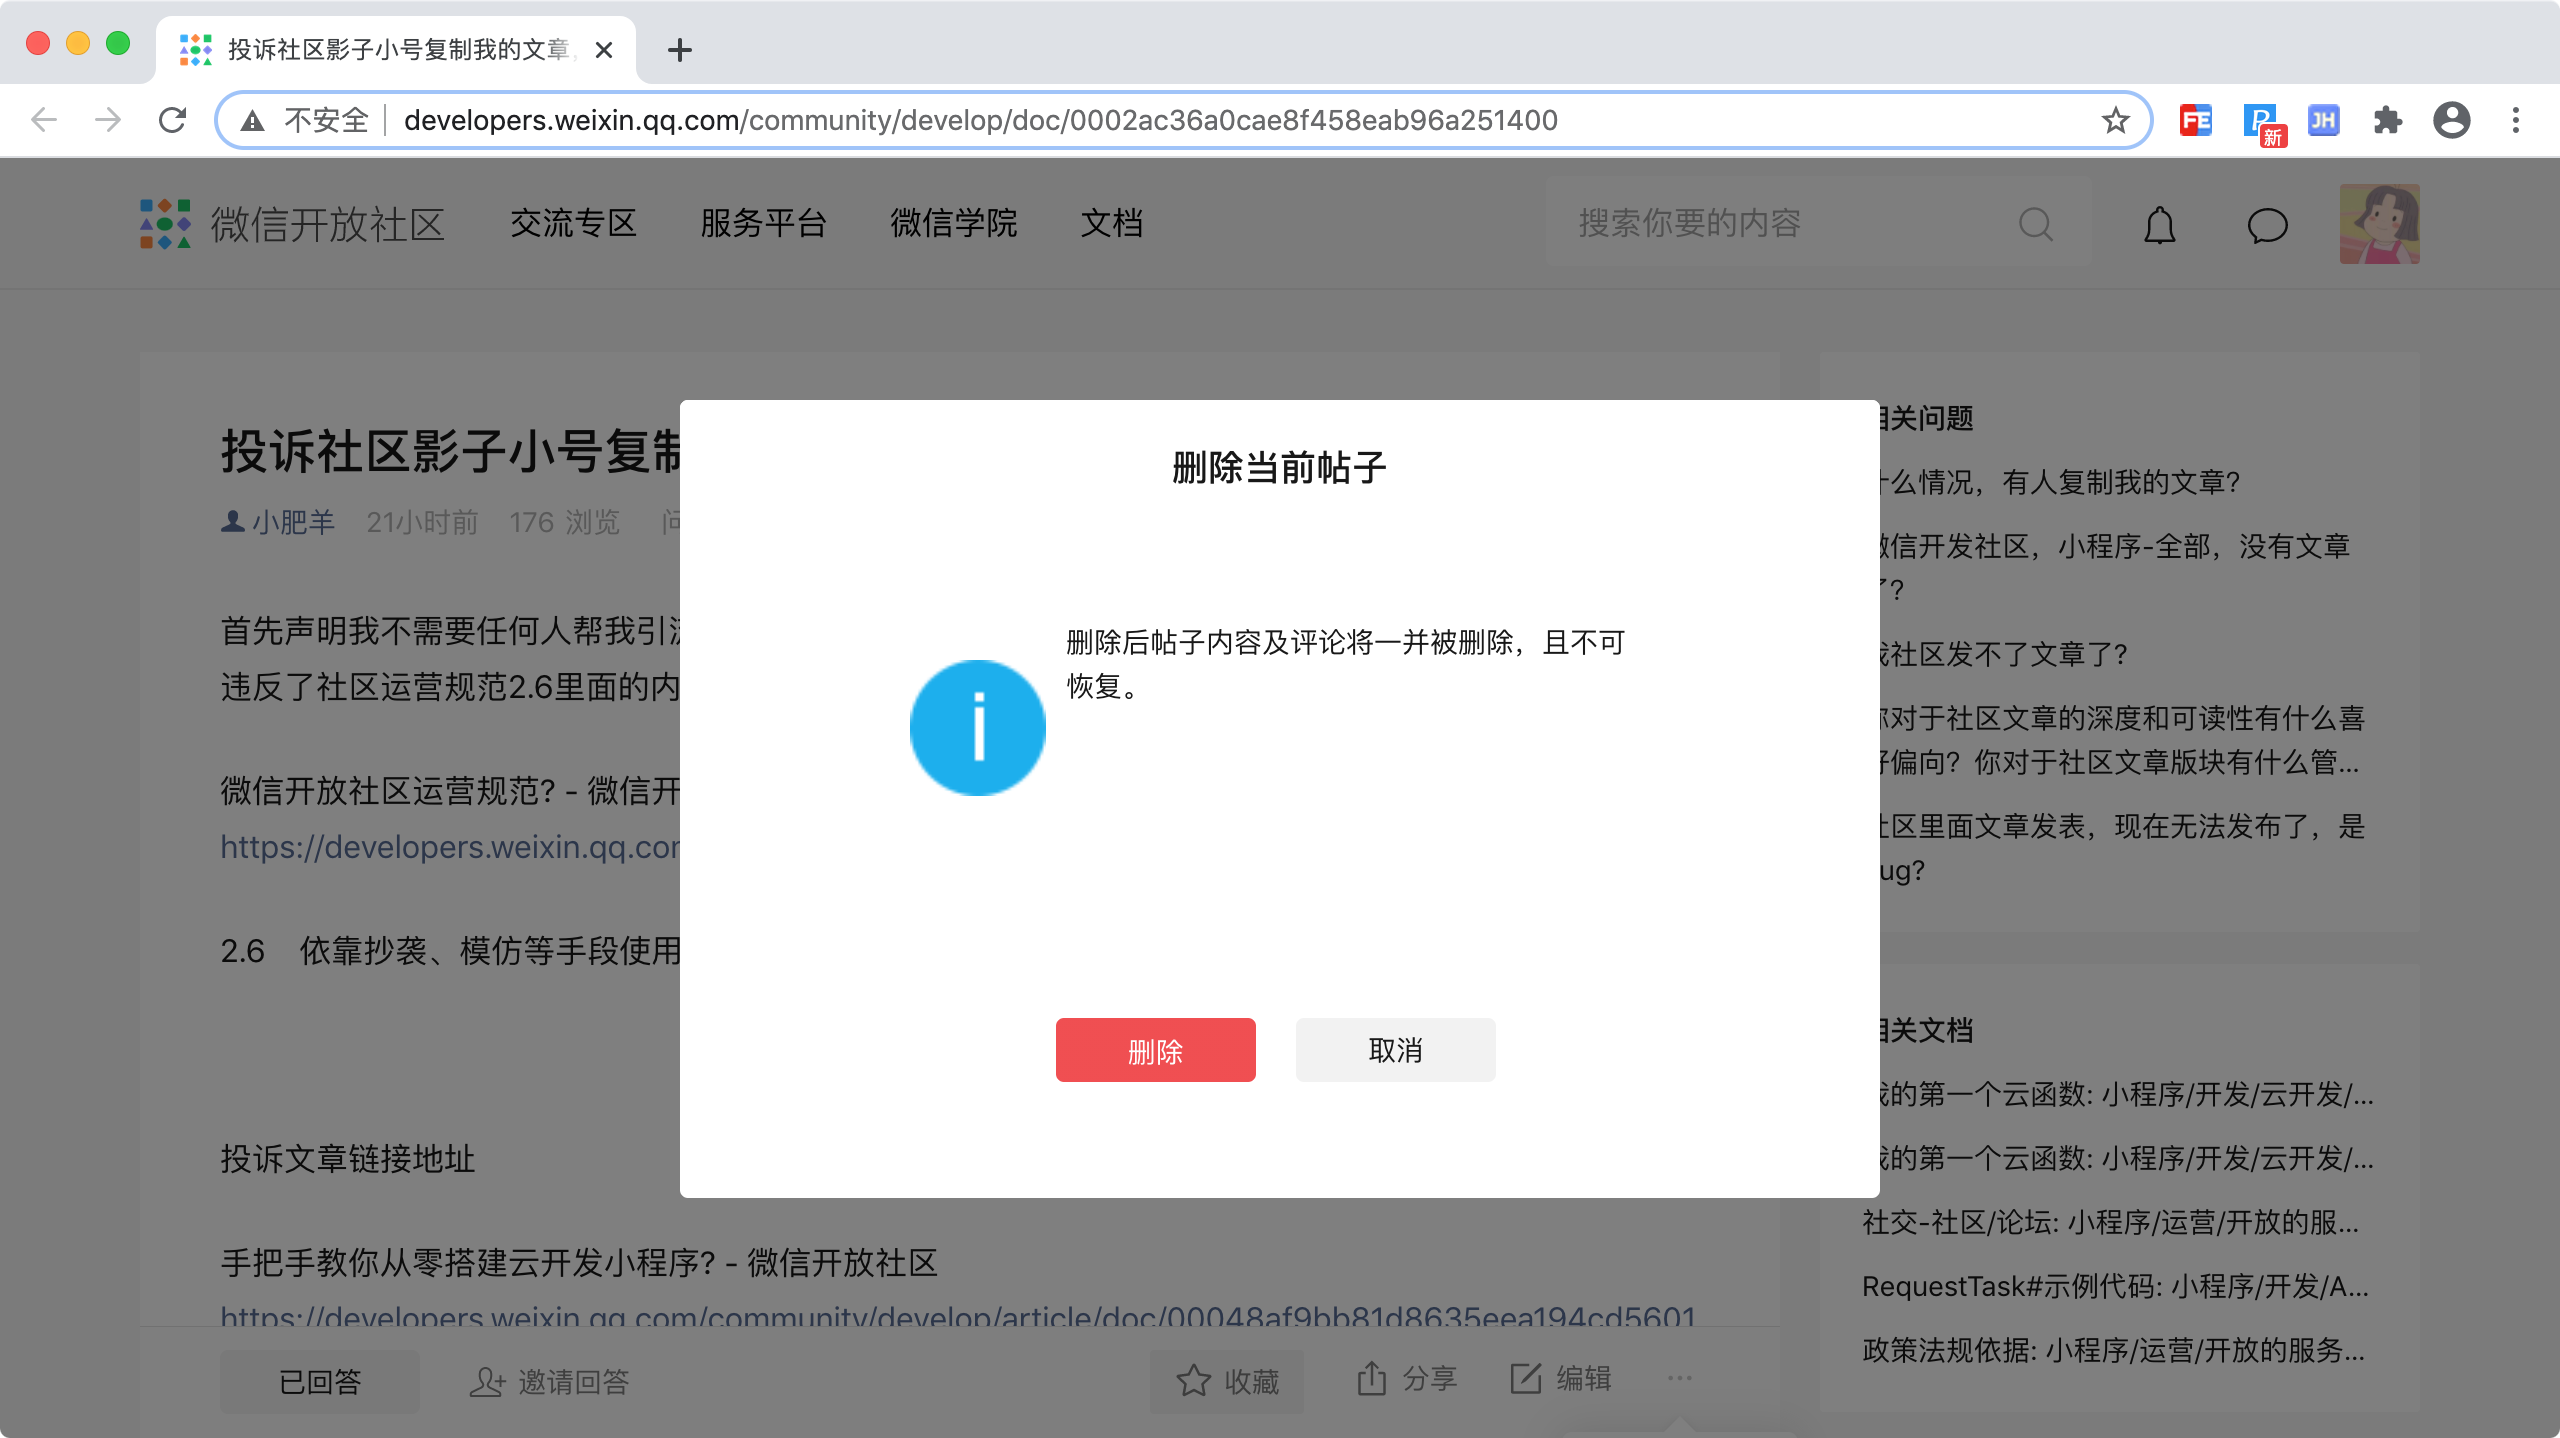Reload the page using refresh icon
2560x1438 pixels.
pos(173,121)
